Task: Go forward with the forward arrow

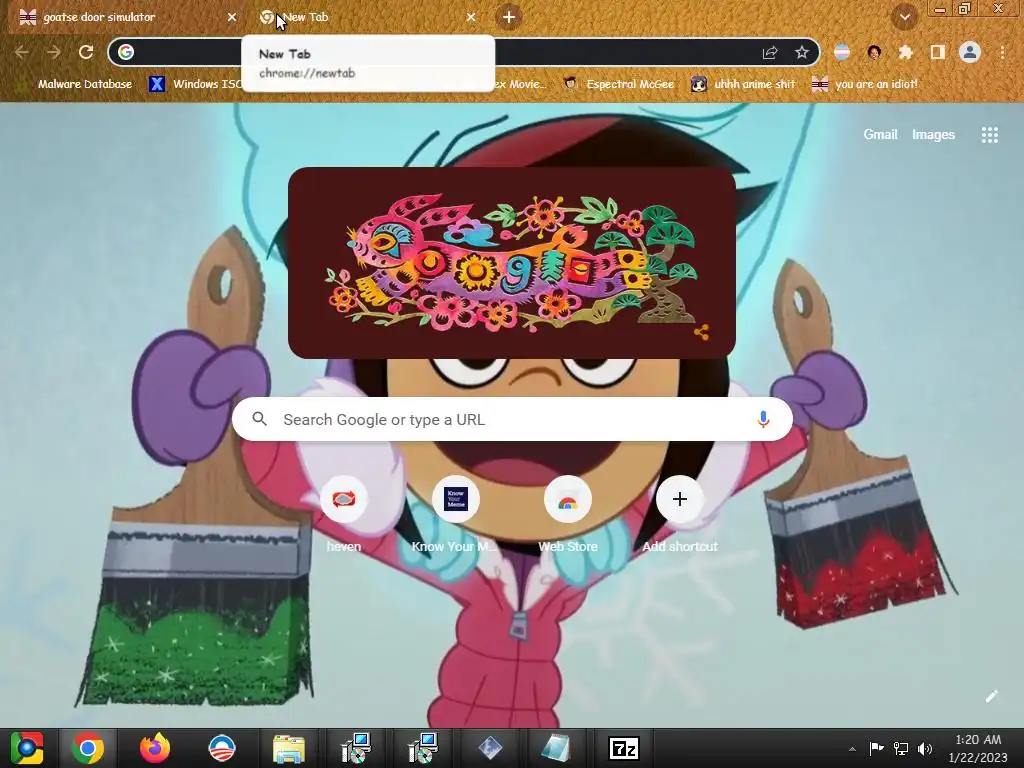Action: tap(54, 52)
